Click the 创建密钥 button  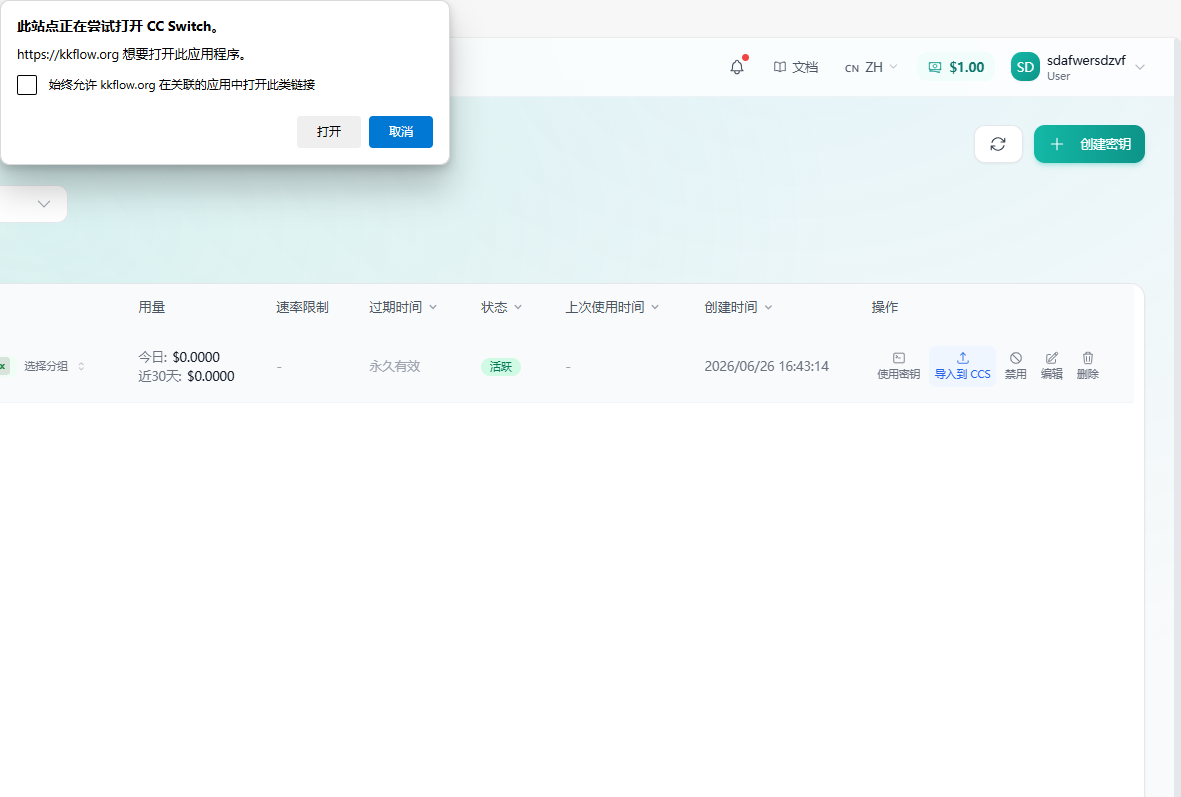click(1089, 144)
